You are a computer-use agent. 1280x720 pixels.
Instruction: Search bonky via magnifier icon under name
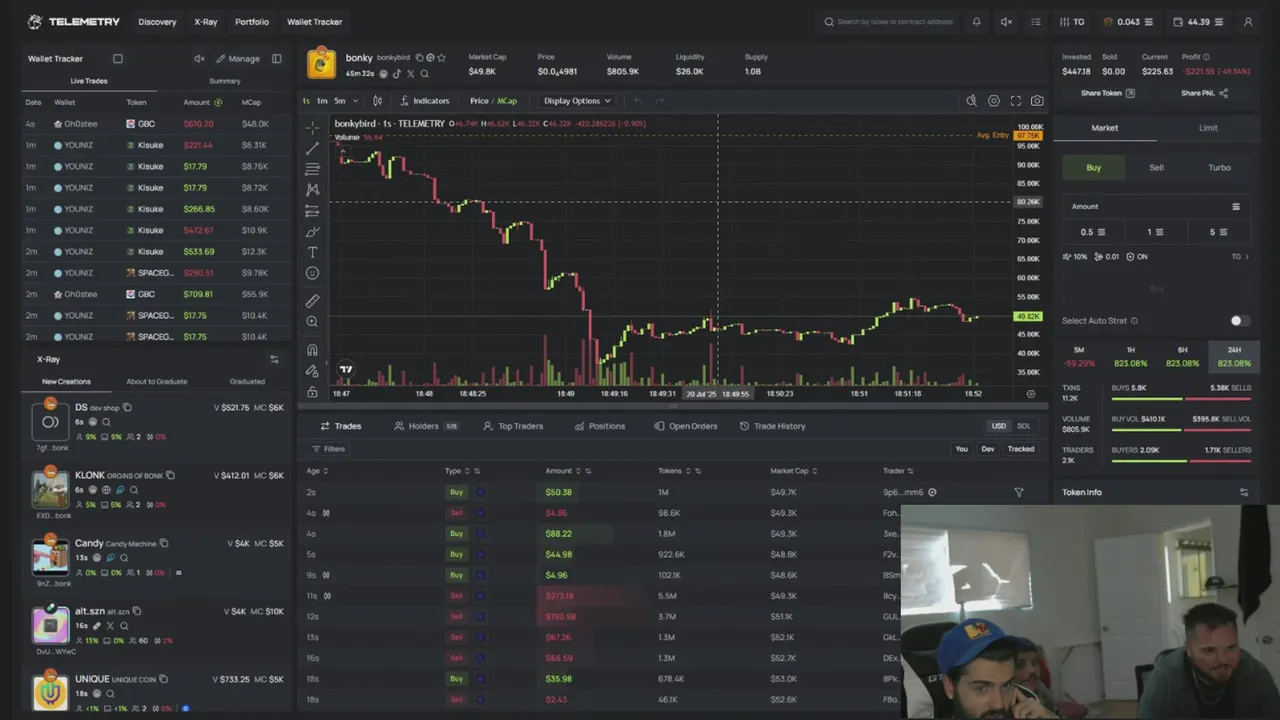pyautogui.click(x=424, y=74)
